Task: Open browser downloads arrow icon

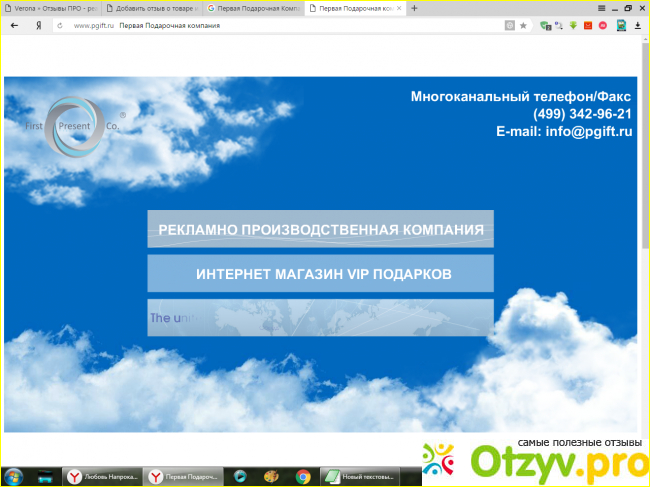Action: click(636, 25)
